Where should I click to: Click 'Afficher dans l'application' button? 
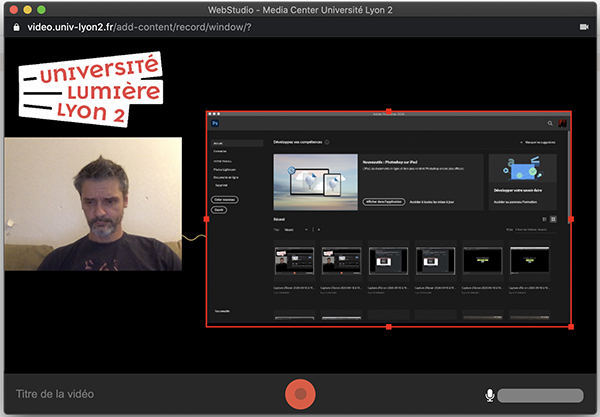click(384, 202)
